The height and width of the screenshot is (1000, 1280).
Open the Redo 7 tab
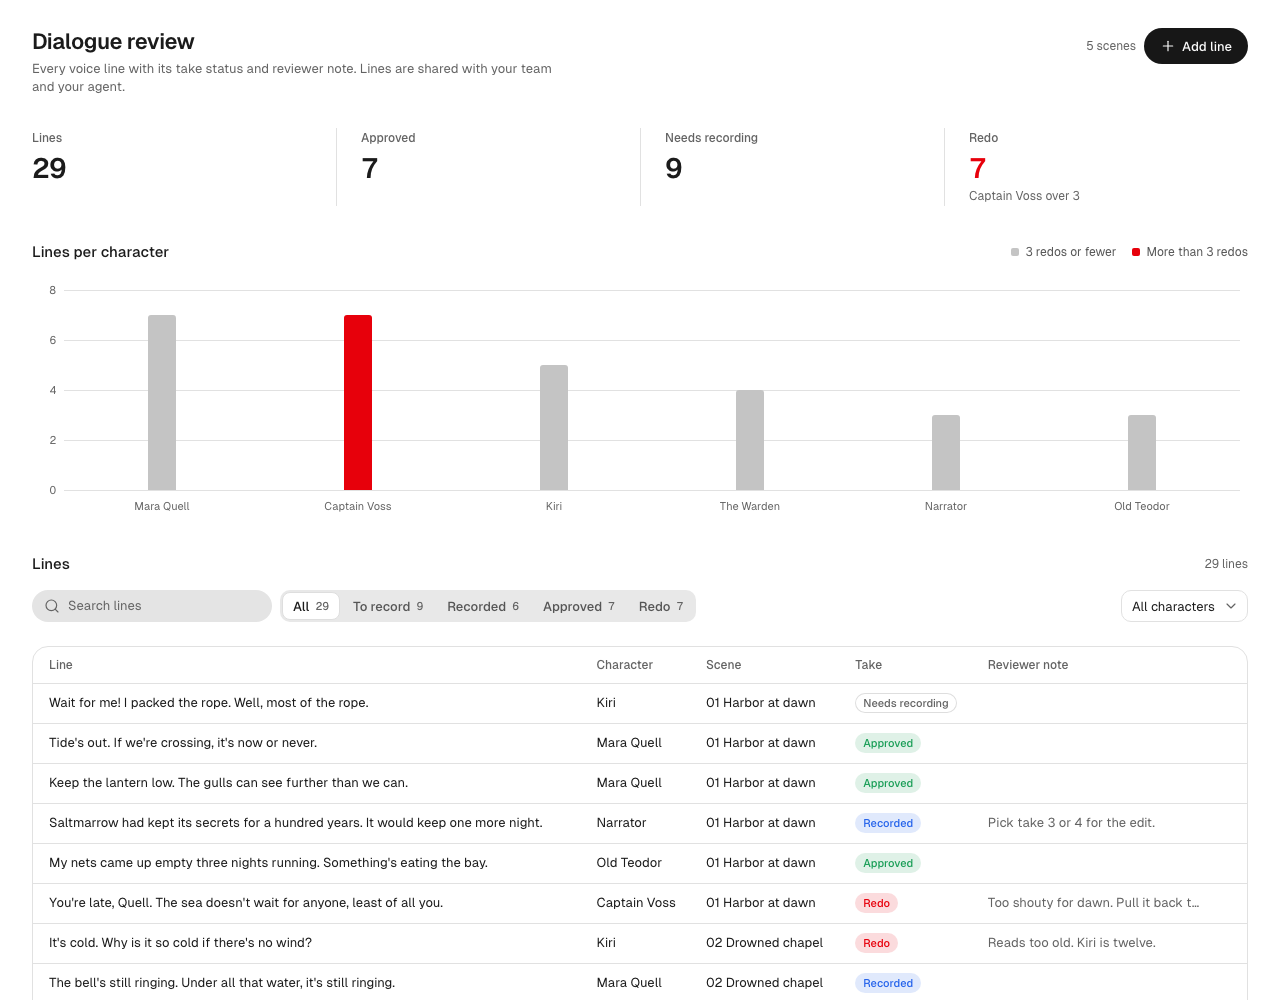point(661,606)
